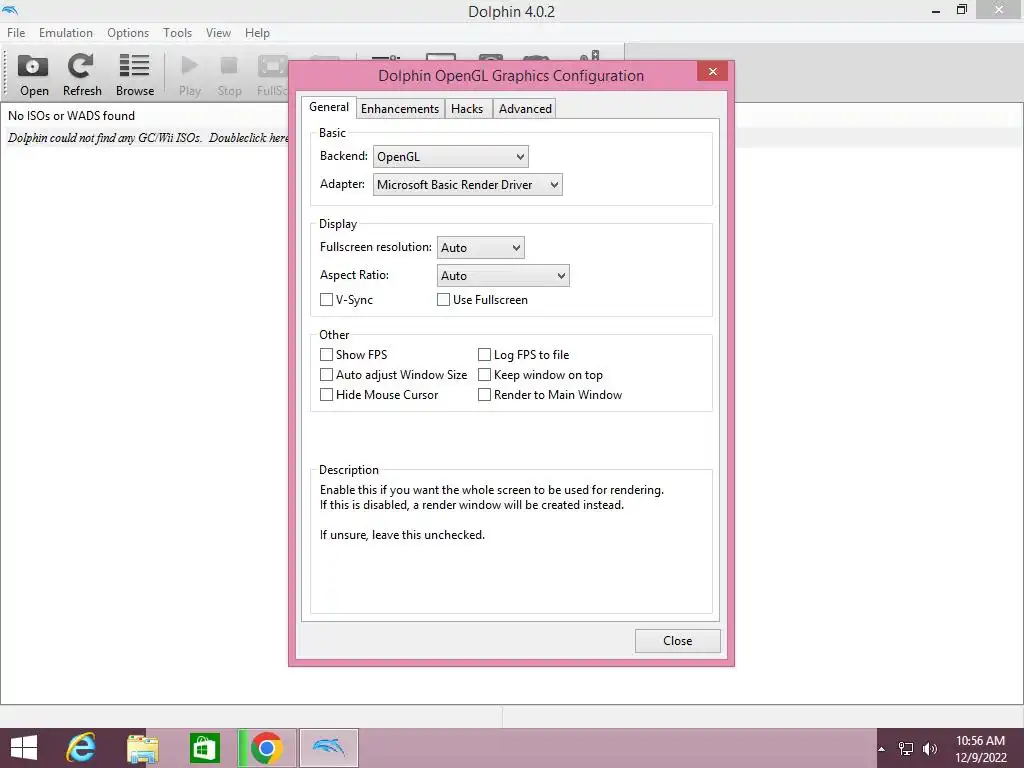Select the General tab
Viewport: 1024px width, 768px height.
pos(328,107)
